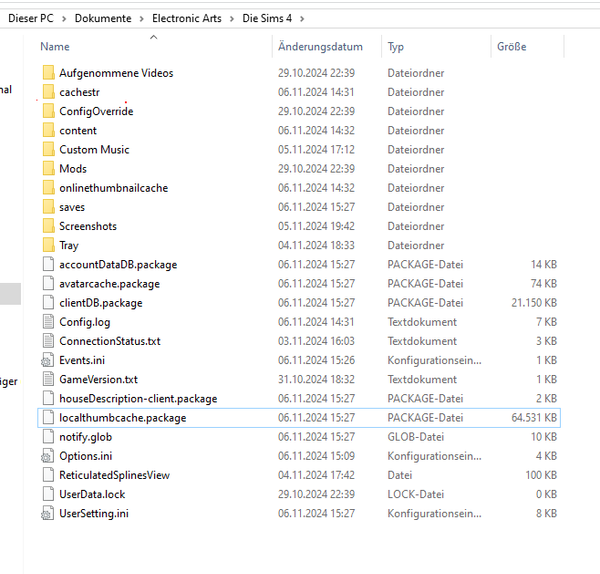Select the Events.ini gear file icon

click(47, 360)
